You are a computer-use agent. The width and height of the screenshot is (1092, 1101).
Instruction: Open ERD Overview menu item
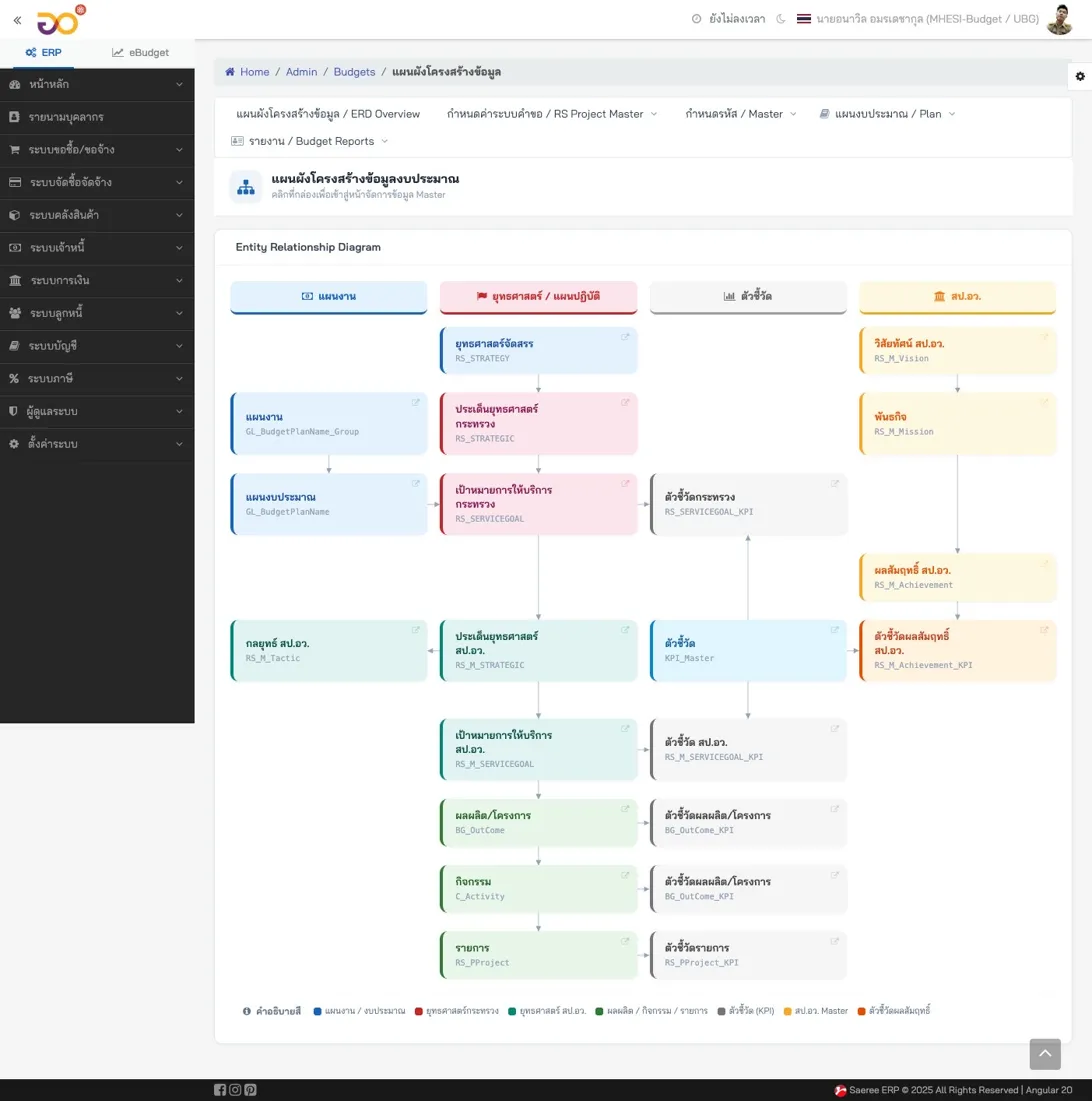[328, 114]
